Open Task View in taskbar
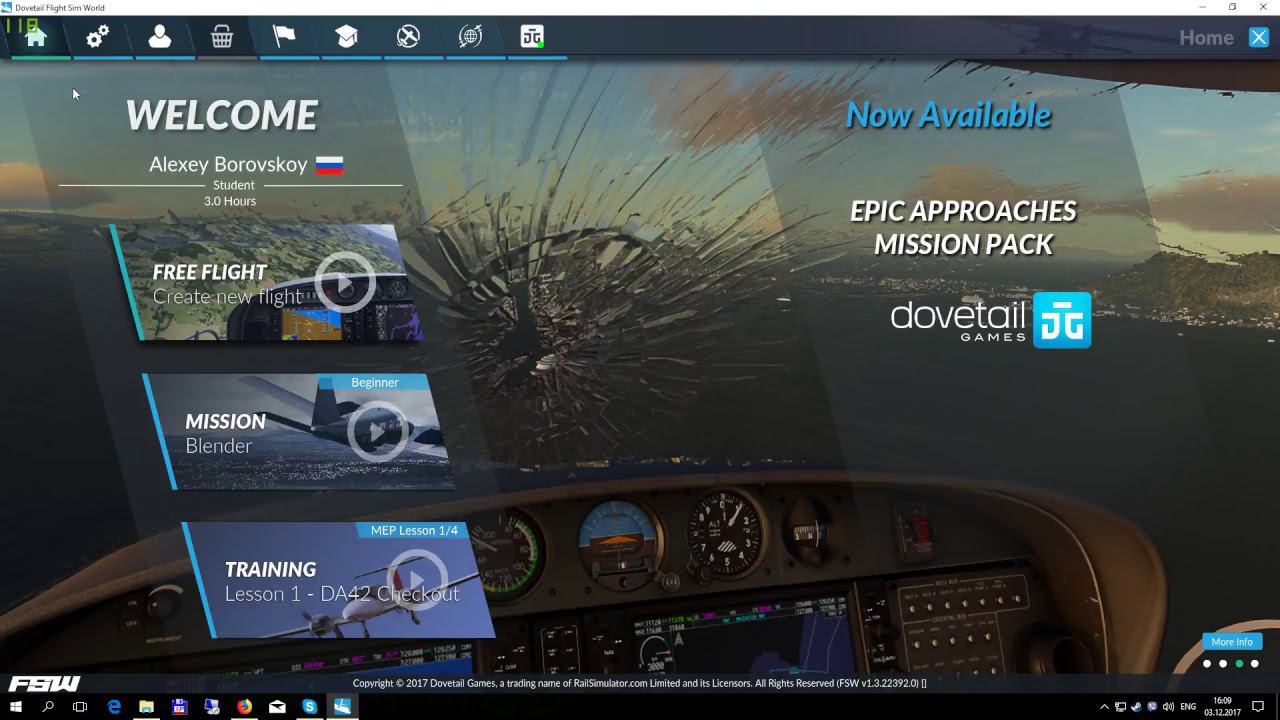 tap(81, 707)
